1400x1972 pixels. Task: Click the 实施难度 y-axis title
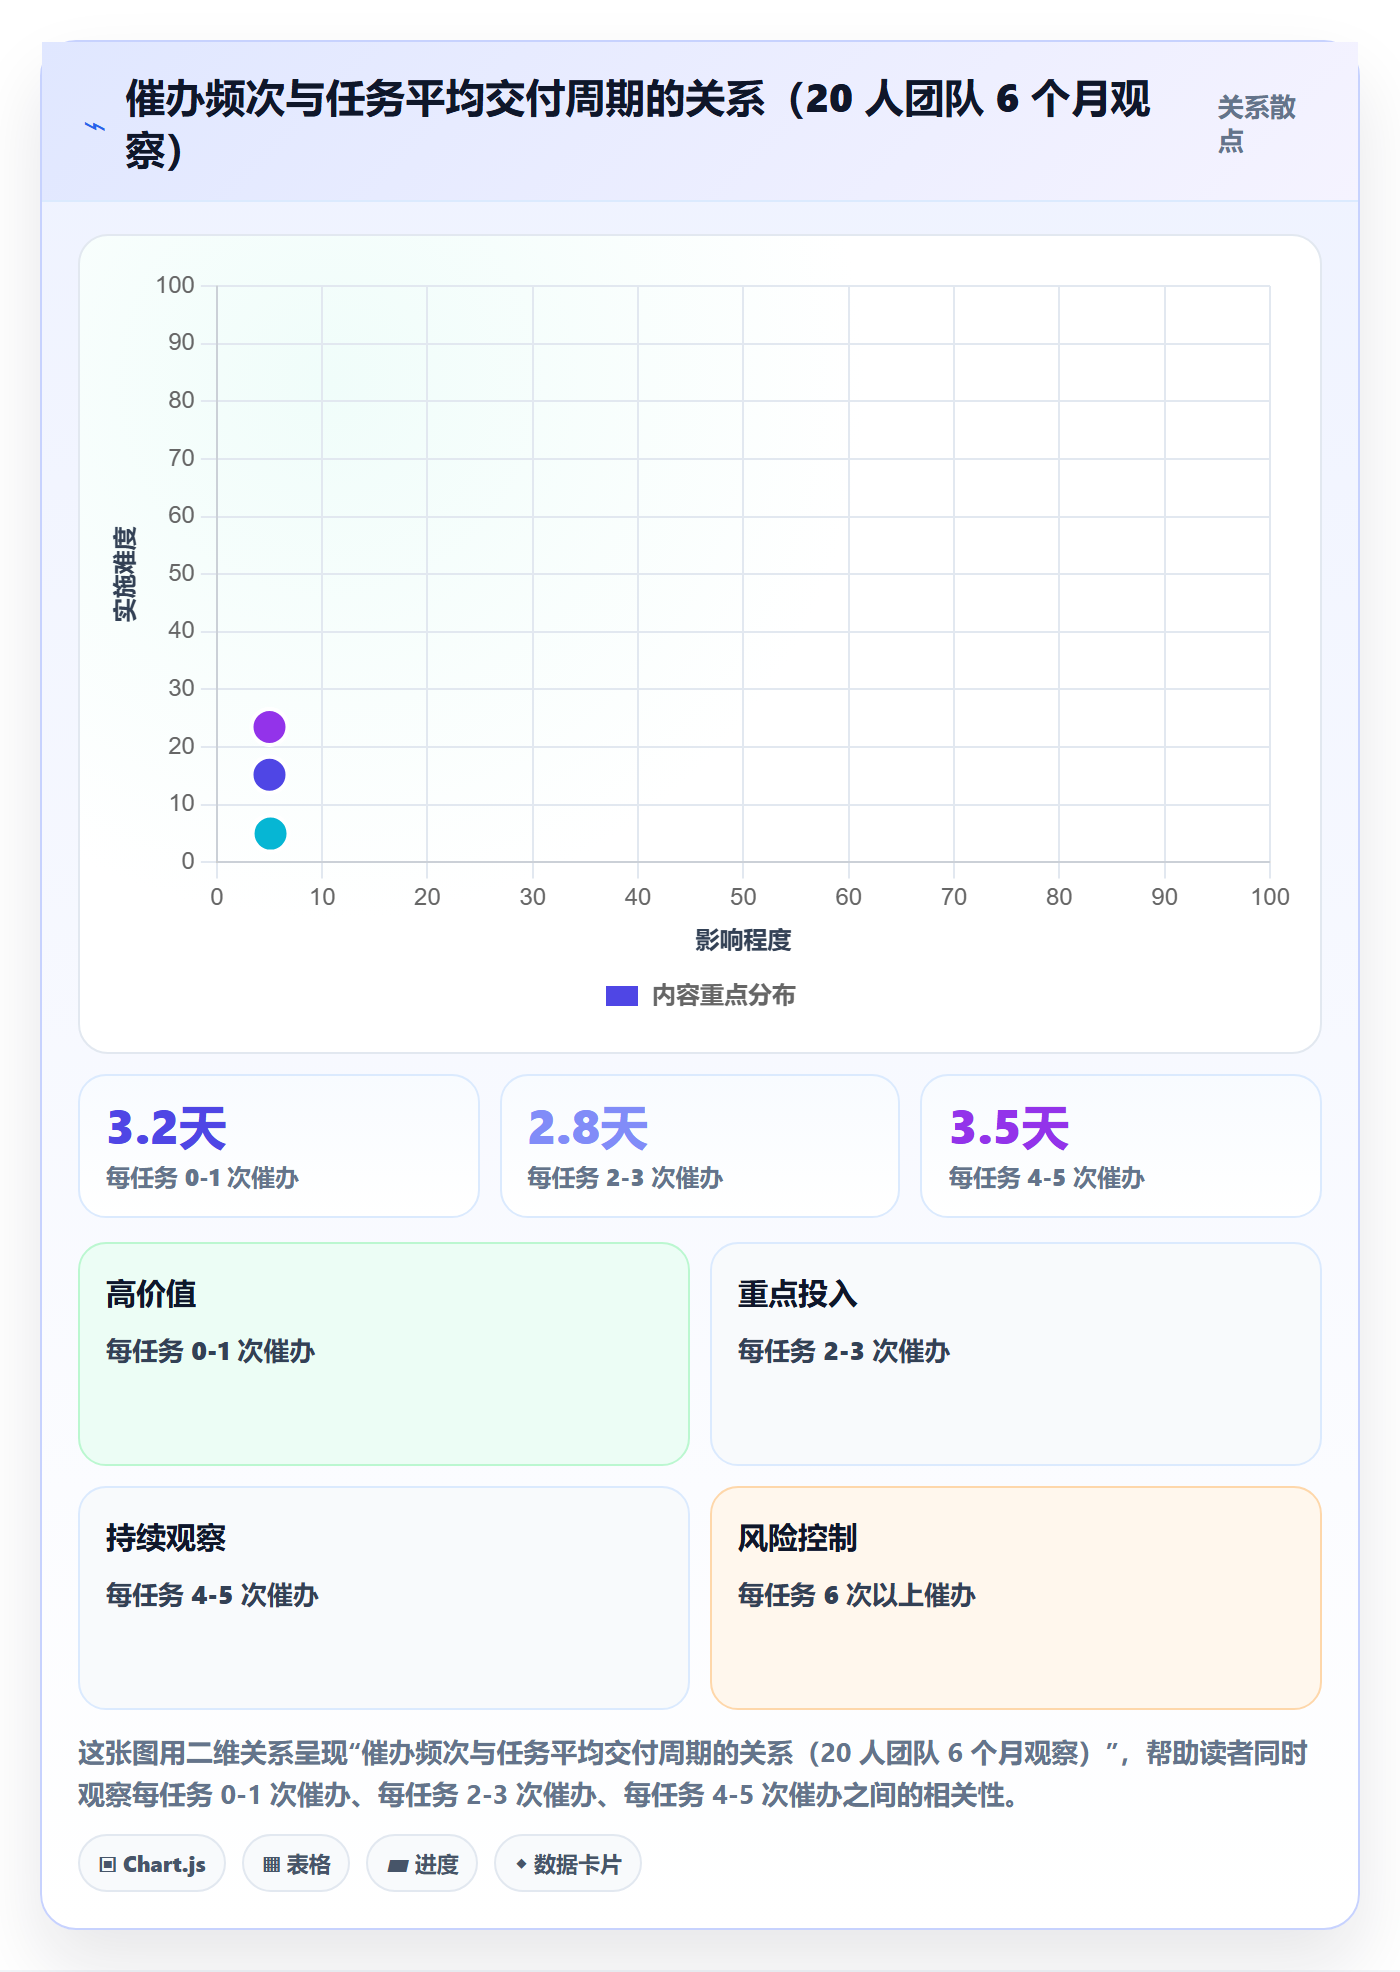tap(125, 574)
